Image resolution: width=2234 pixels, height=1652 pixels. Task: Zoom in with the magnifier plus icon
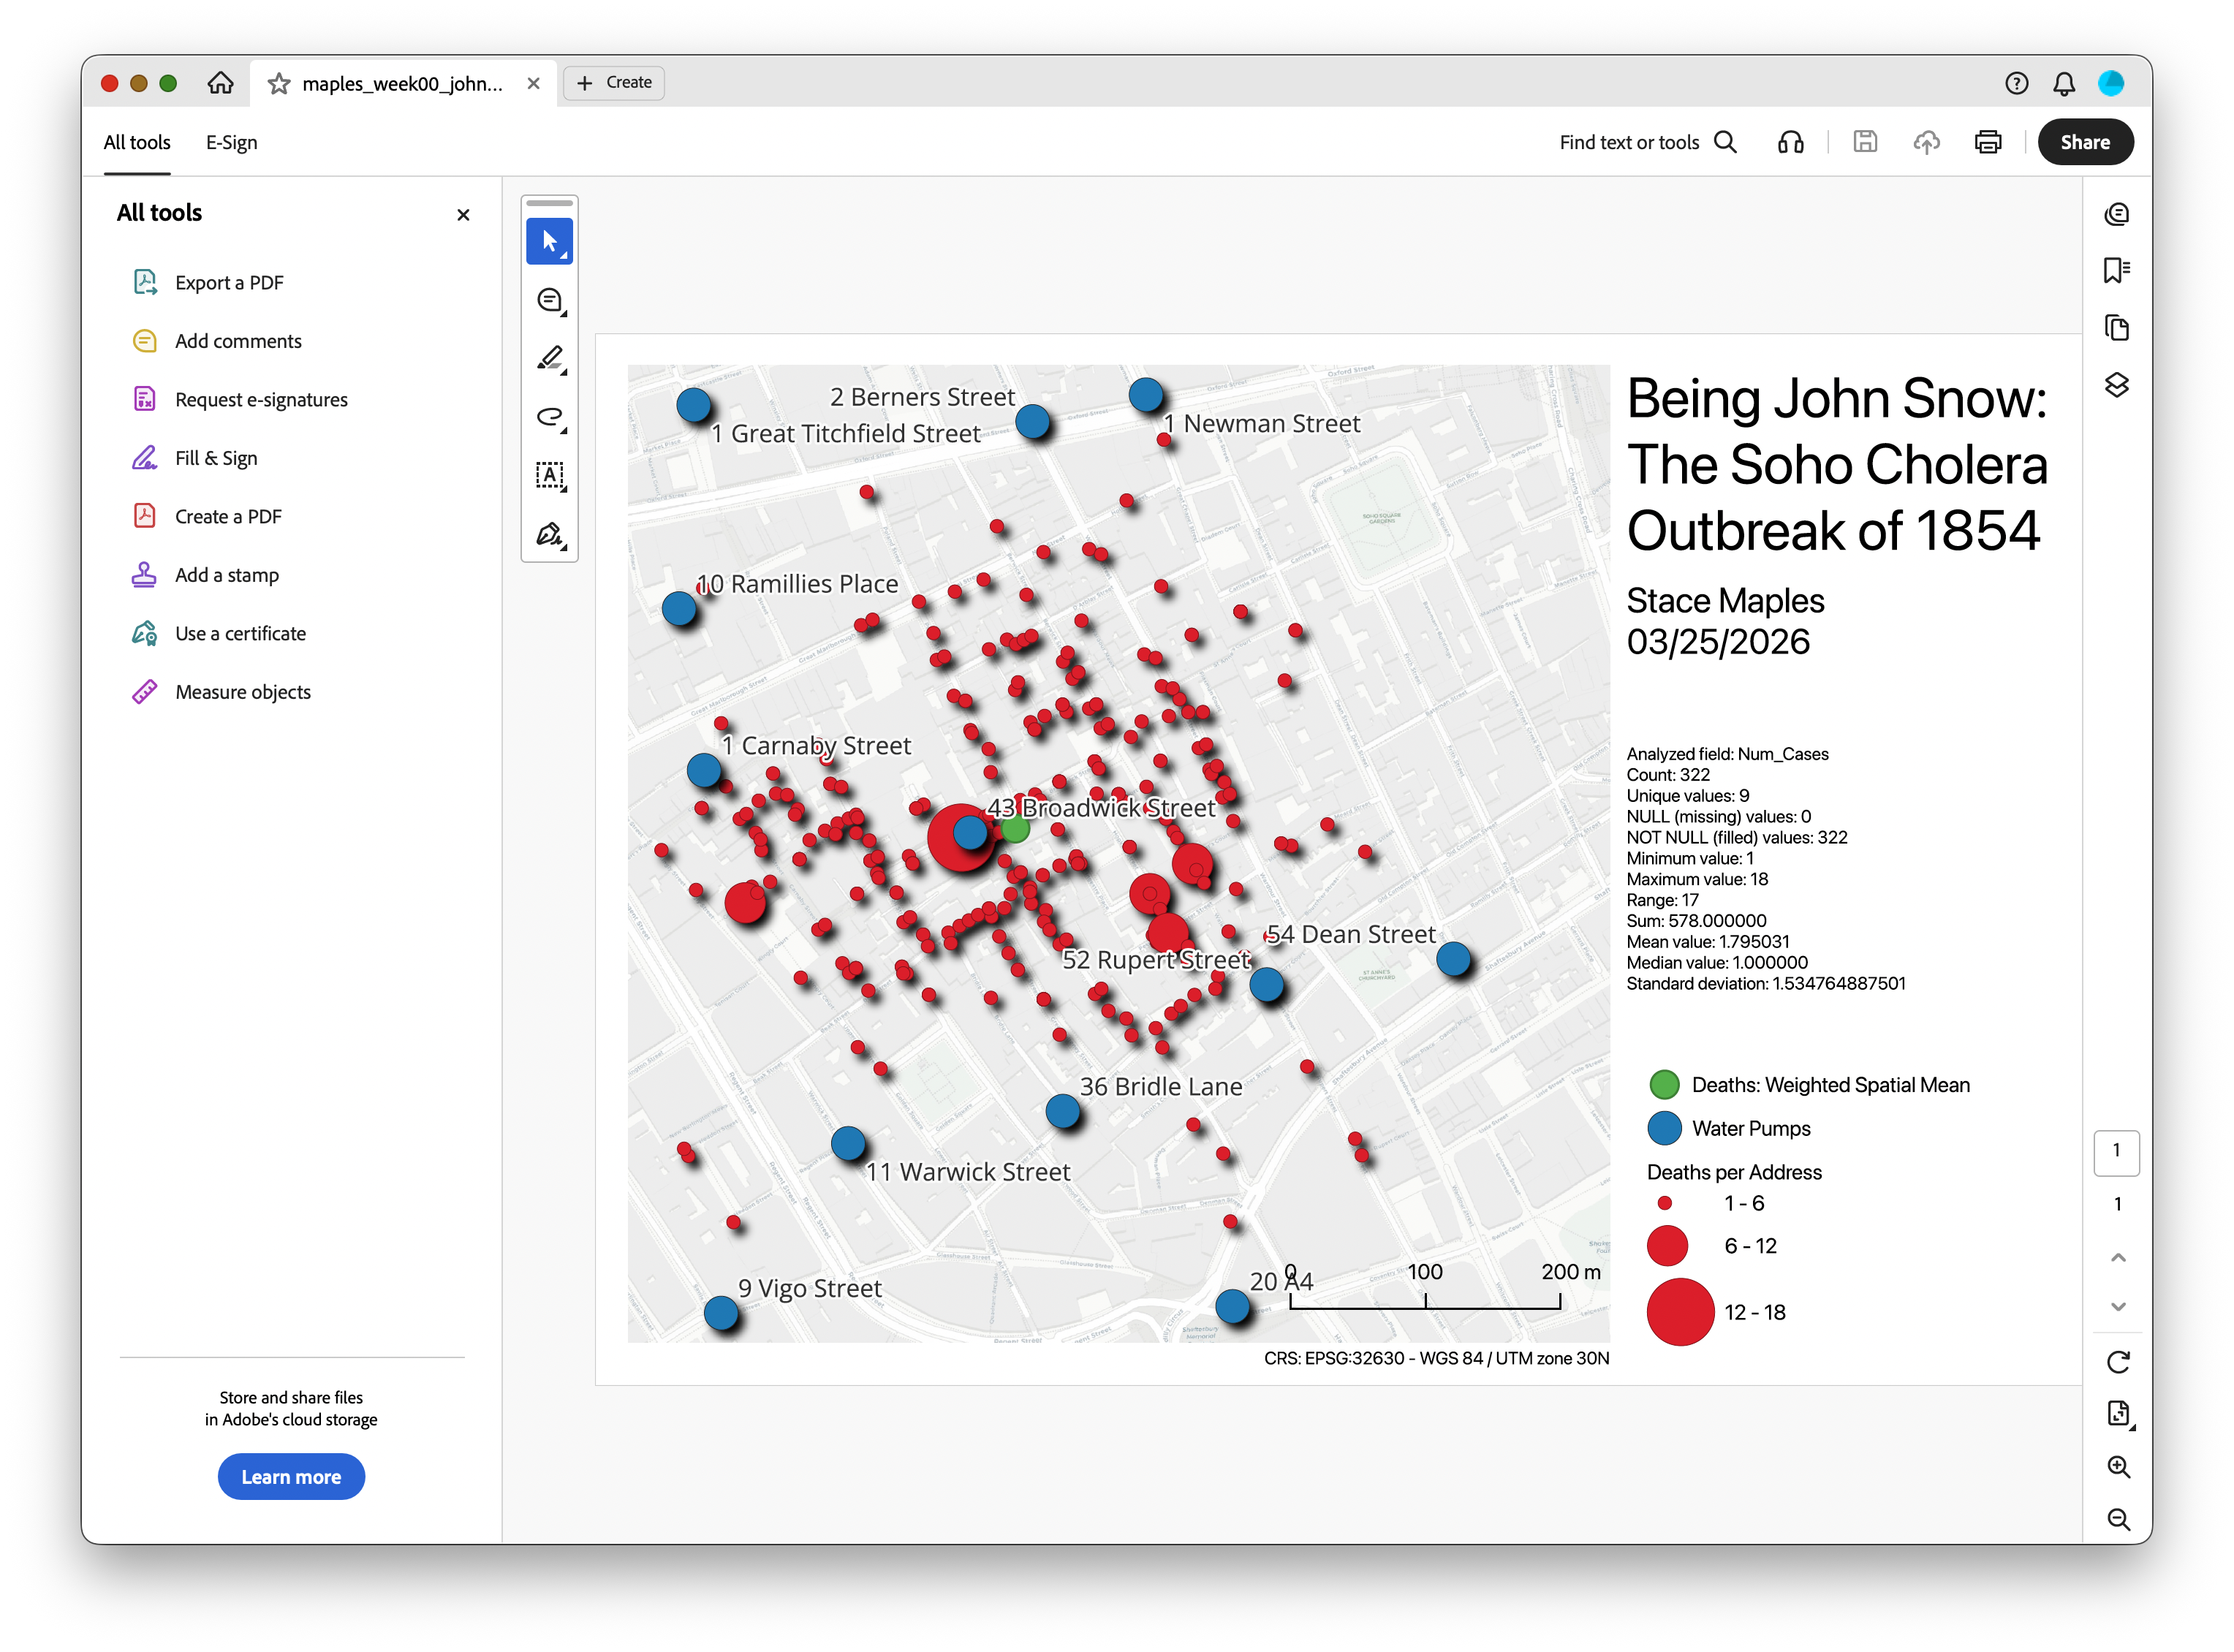2117,1467
